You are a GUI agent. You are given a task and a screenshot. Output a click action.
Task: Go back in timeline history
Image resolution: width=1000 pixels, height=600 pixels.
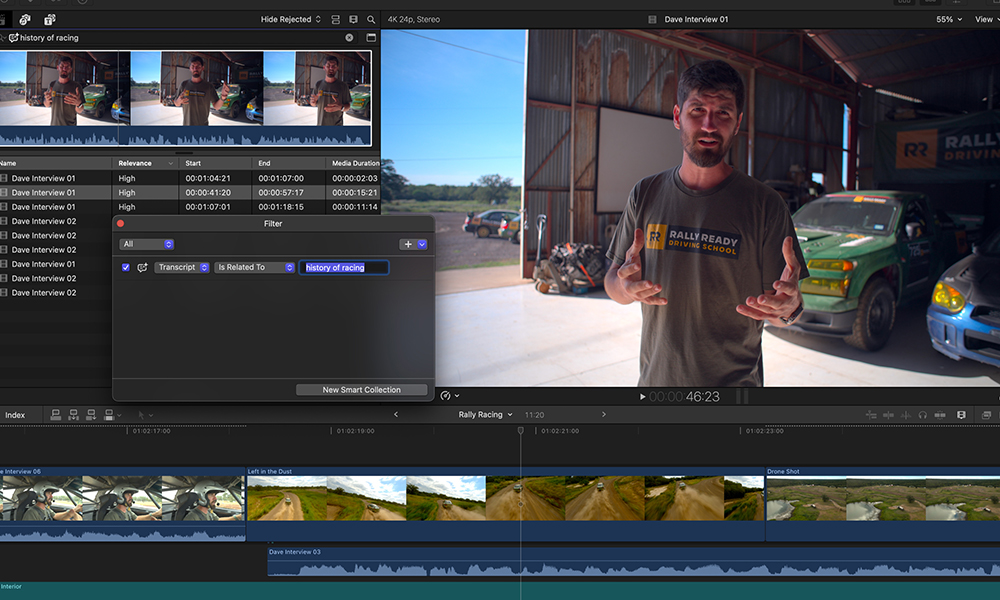click(x=396, y=414)
